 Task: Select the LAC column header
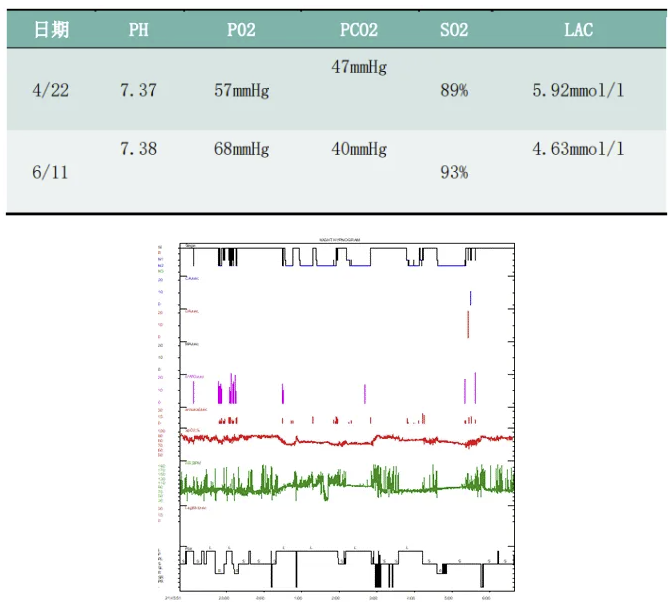tap(578, 30)
